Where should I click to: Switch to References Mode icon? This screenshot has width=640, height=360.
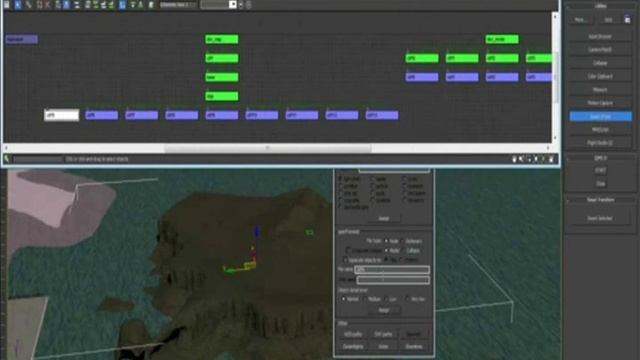click(66, 4)
